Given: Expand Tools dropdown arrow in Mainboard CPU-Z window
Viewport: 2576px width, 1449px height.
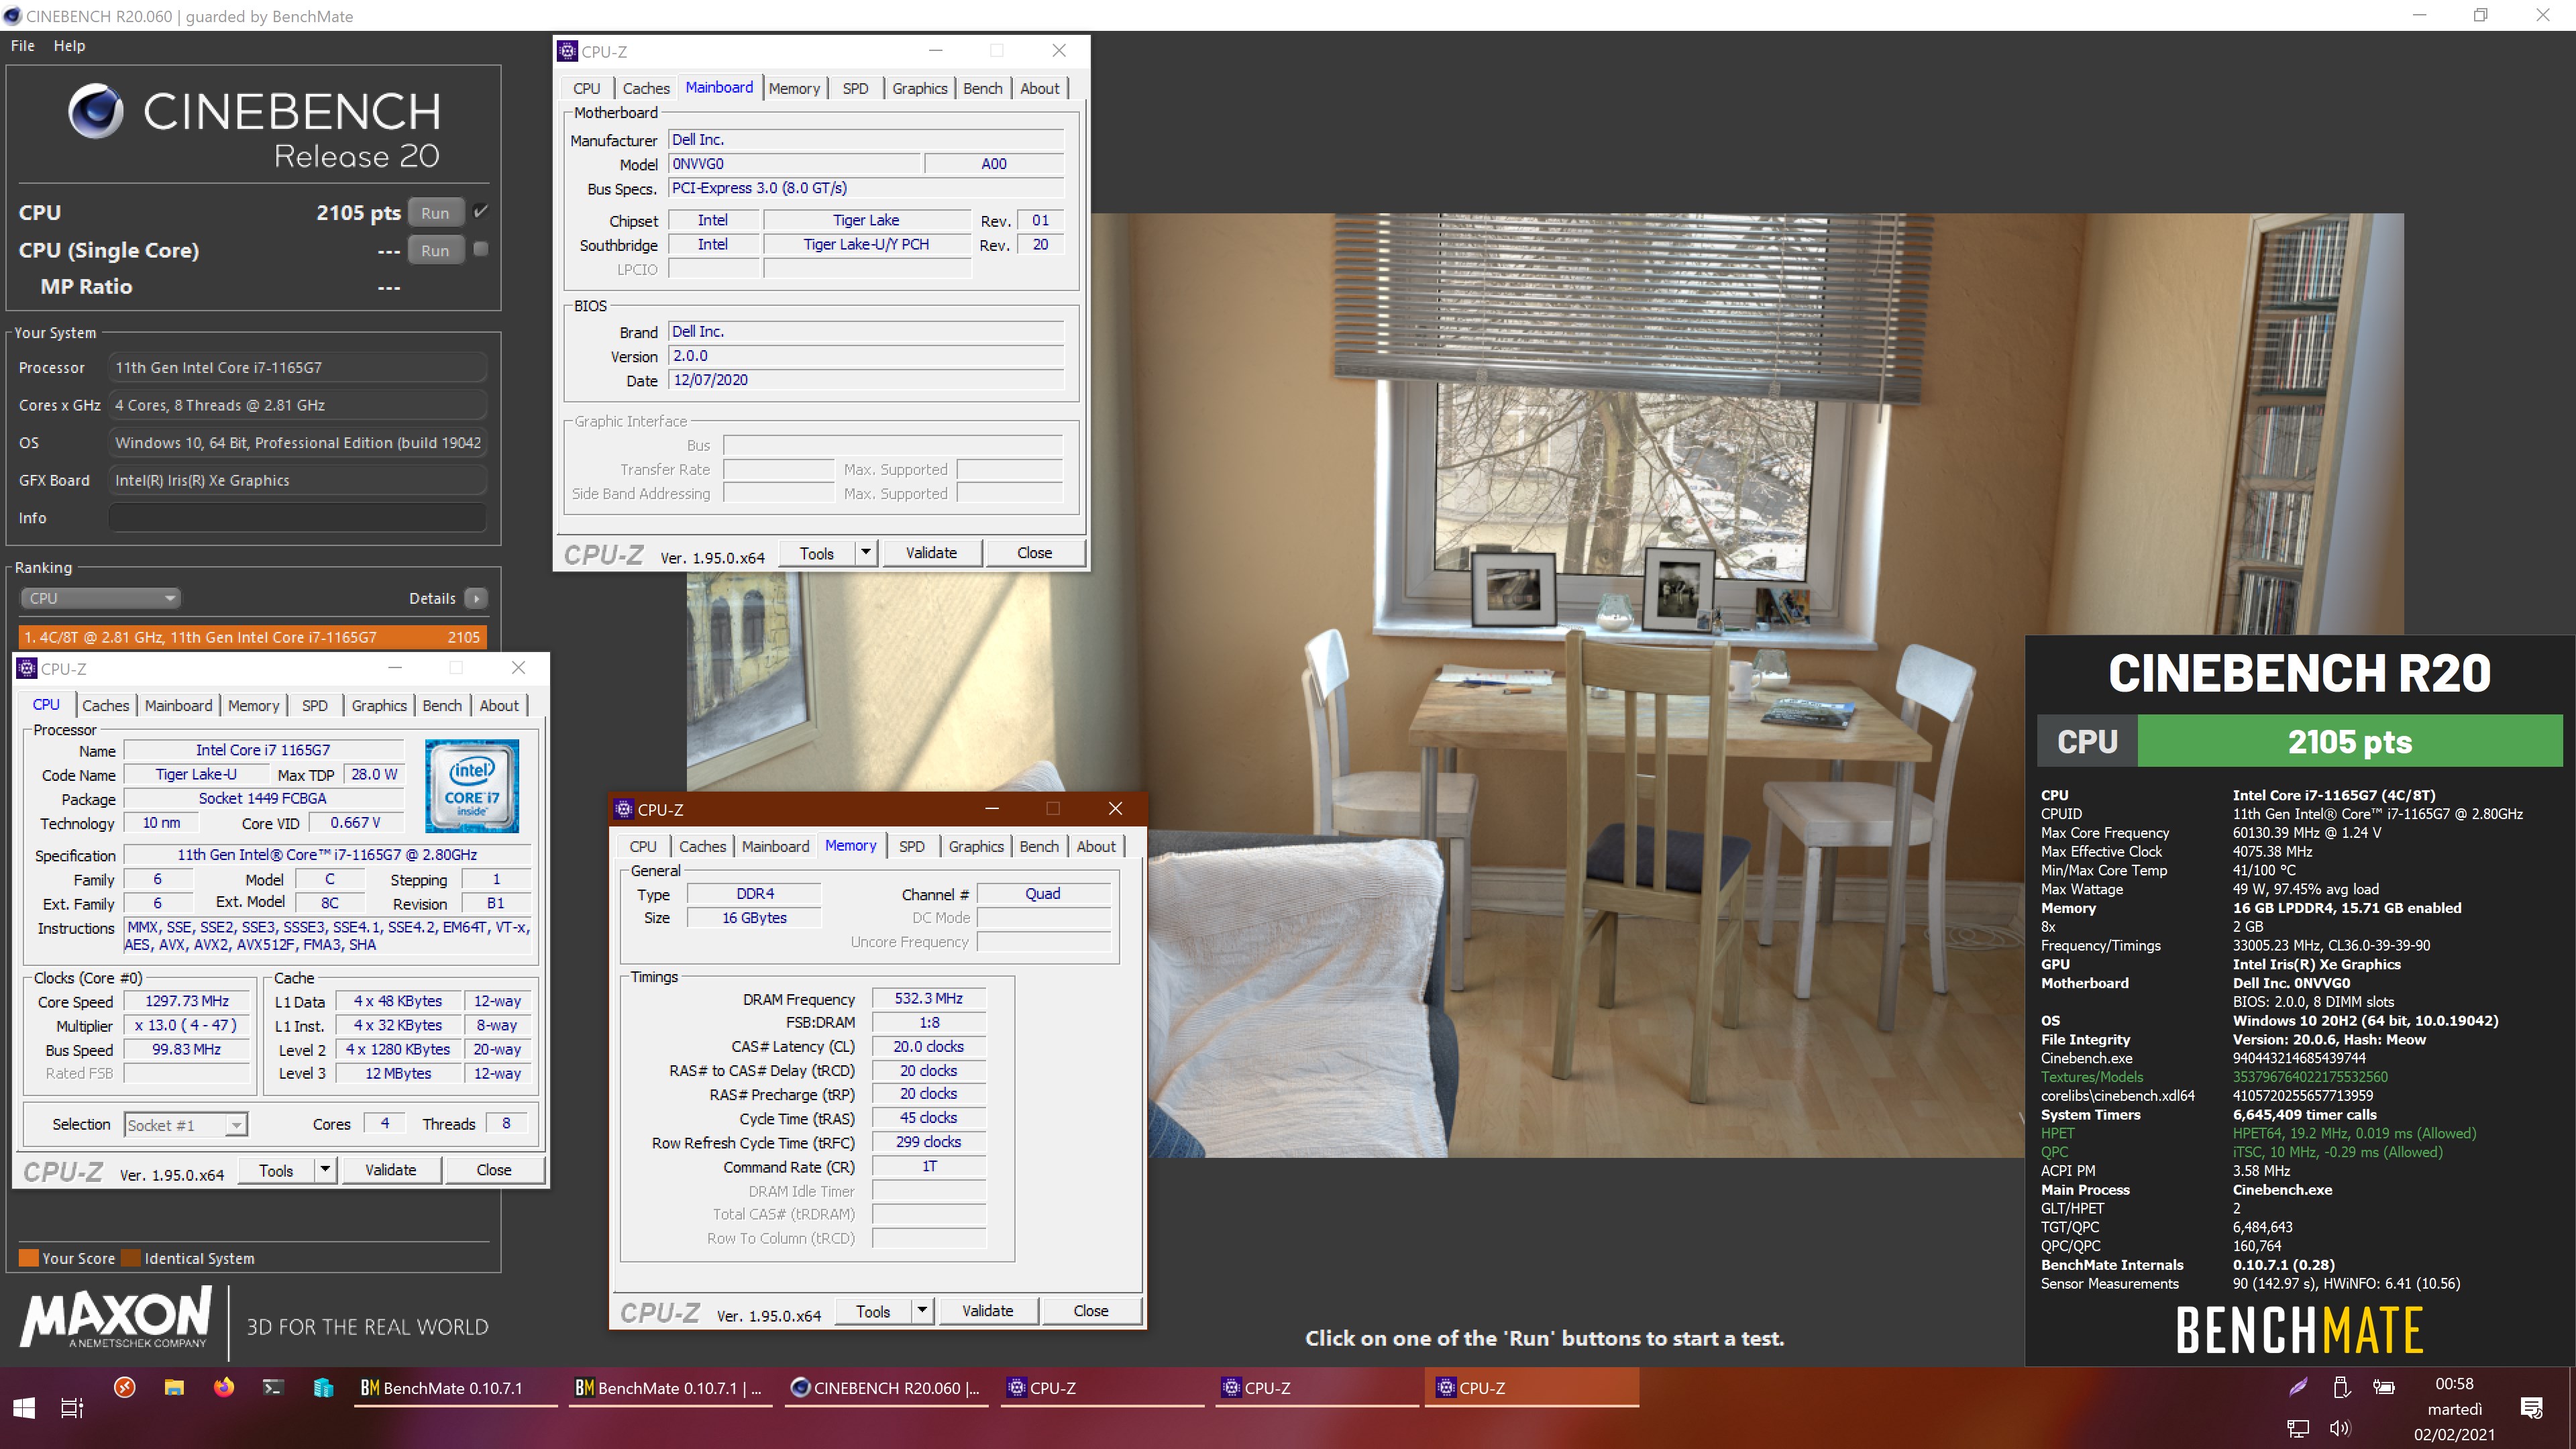Looking at the screenshot, I should [866, 553].
